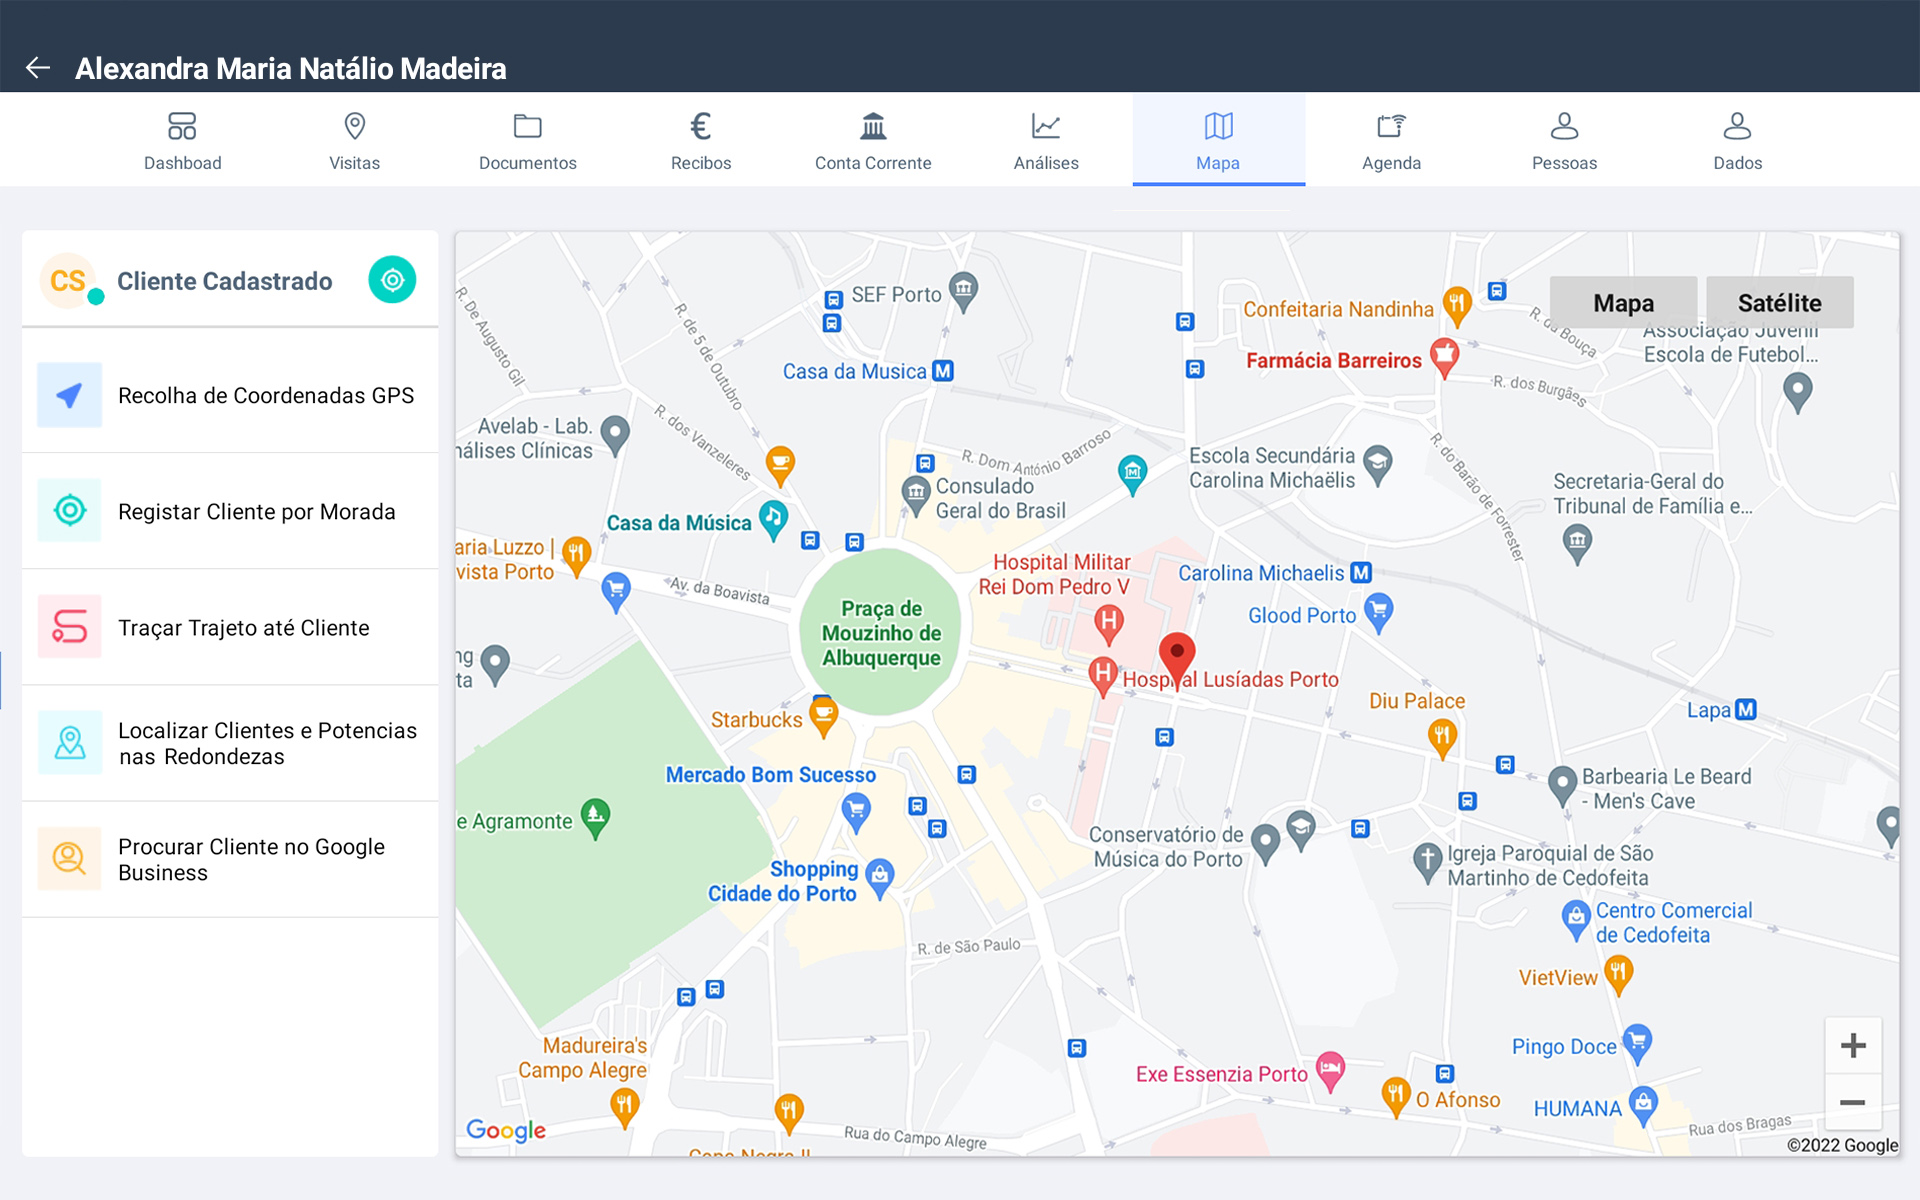Zoom out the map with minus button
Image resolution: width=1920 pixels, height=1200 pixels.
1852,1103
